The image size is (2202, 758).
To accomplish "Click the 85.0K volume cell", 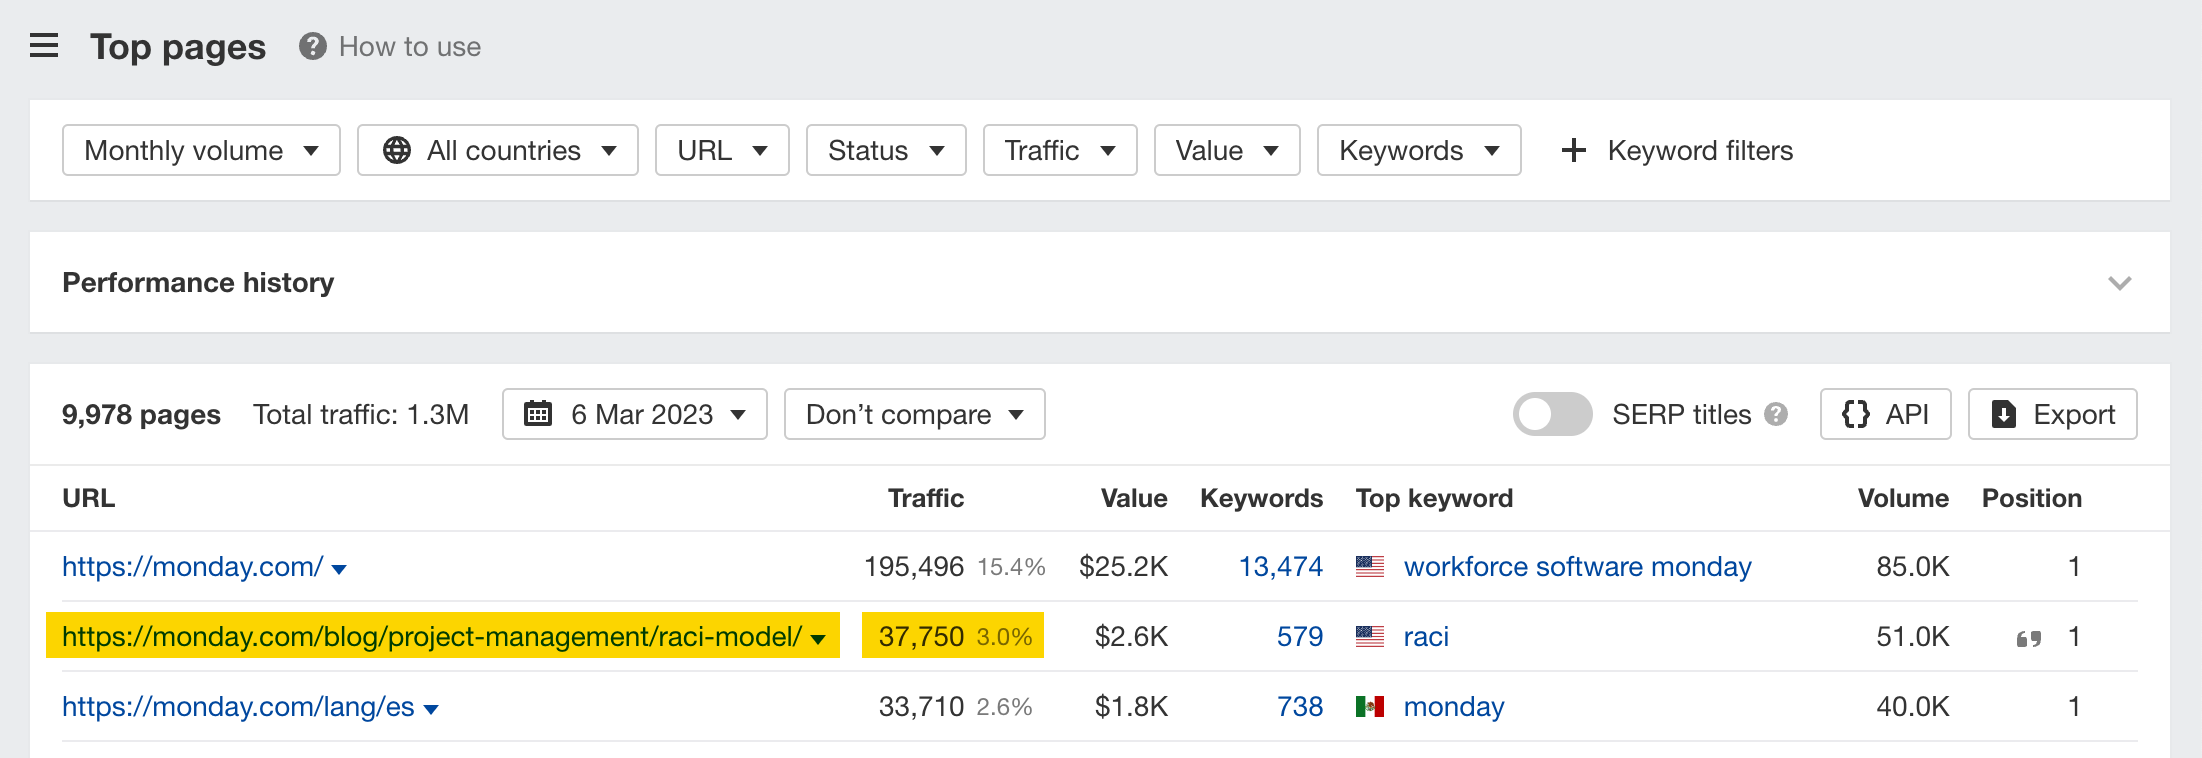I will pyautogui.click(x=1913, y=567).
